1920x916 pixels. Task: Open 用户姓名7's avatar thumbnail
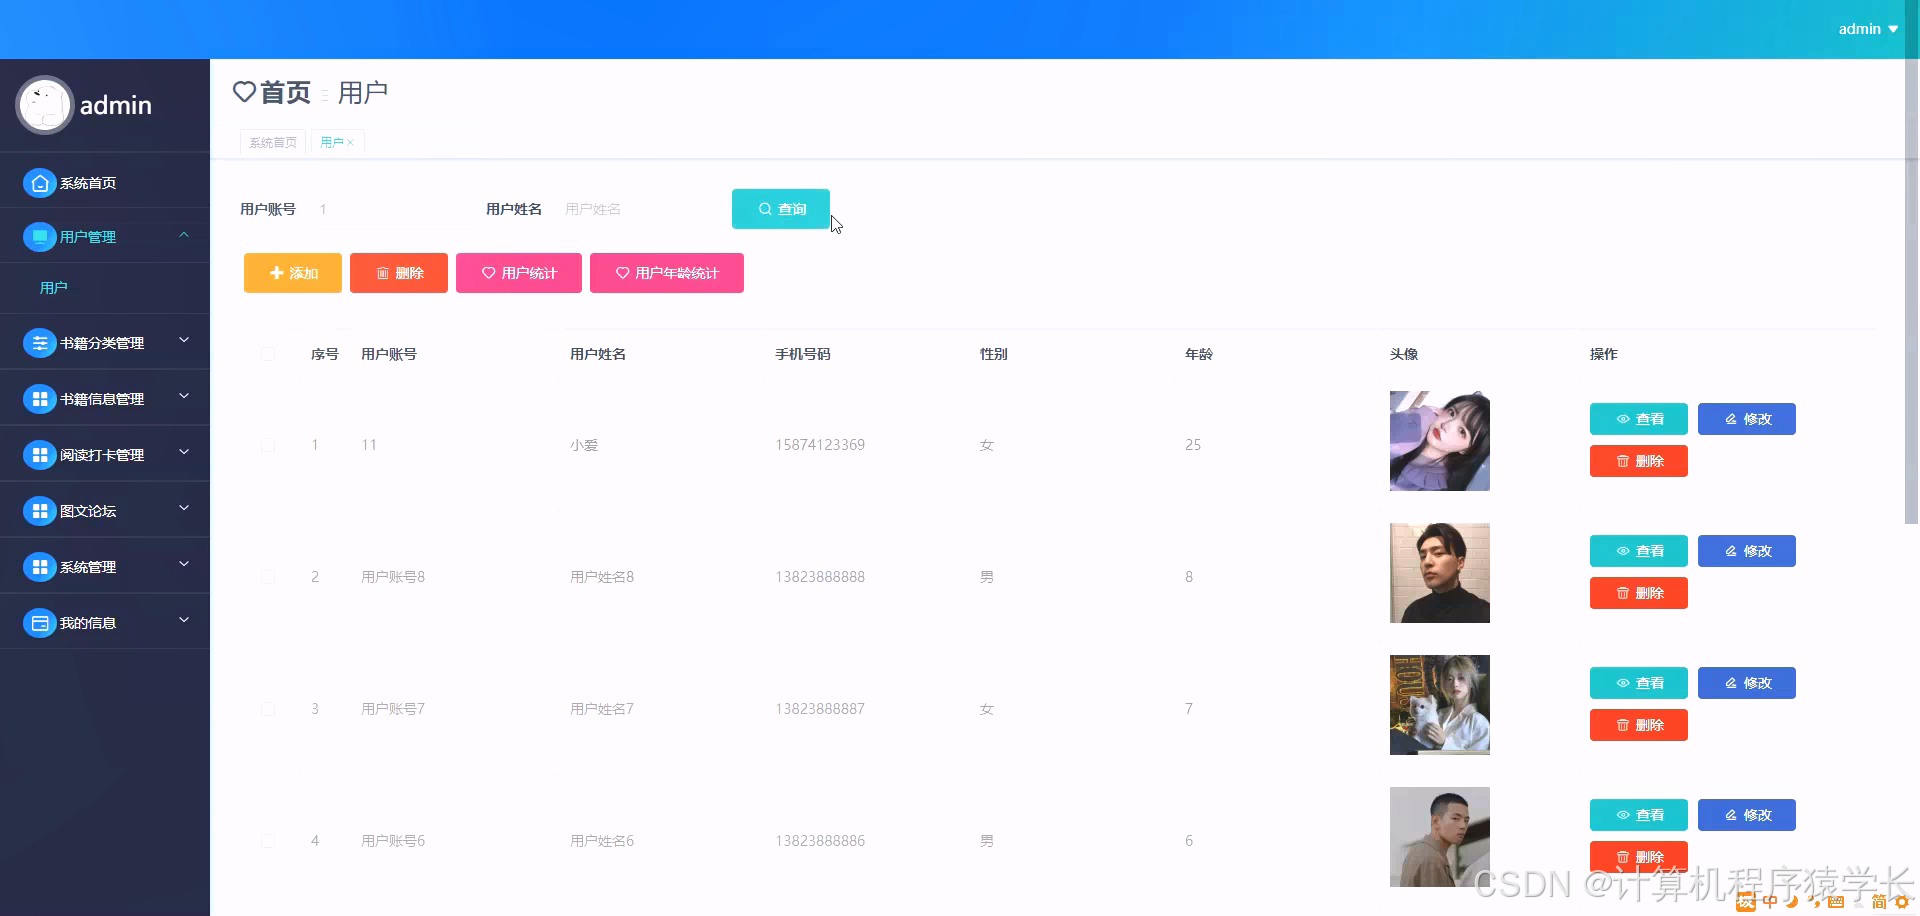click(1440, 705)
